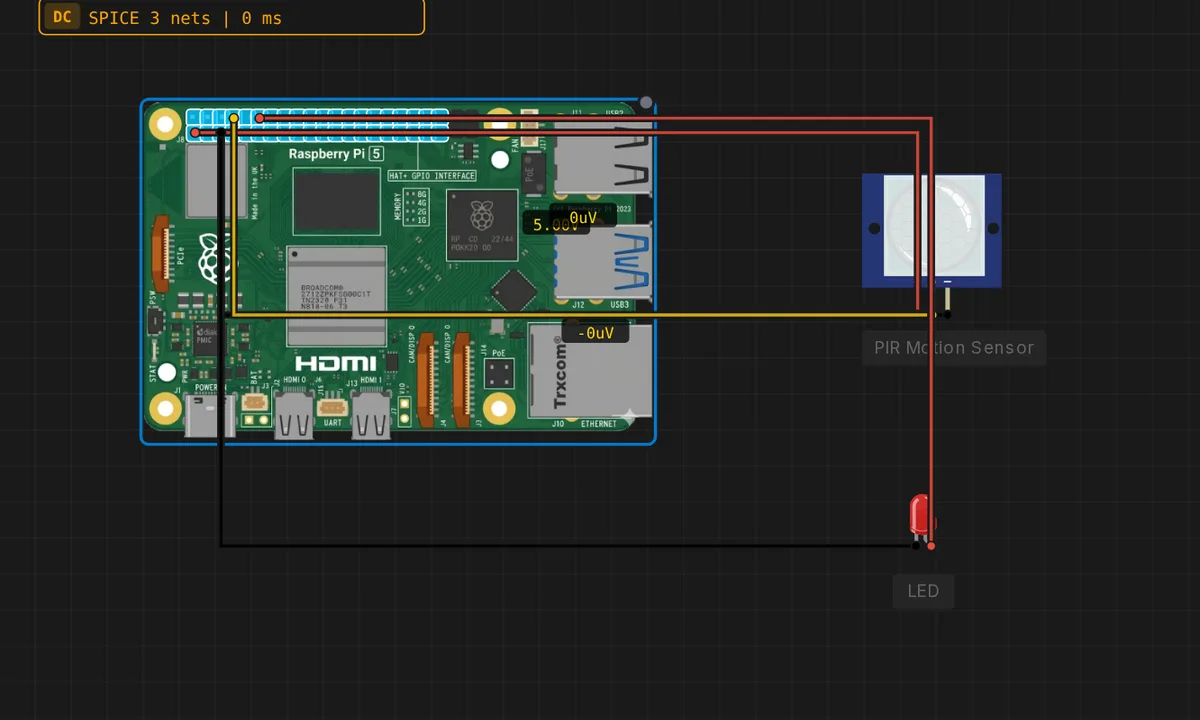Screen dimensions: 1200x720
Task: Click the -0uV voltage probe label
Action: click(x=596, y=333)
